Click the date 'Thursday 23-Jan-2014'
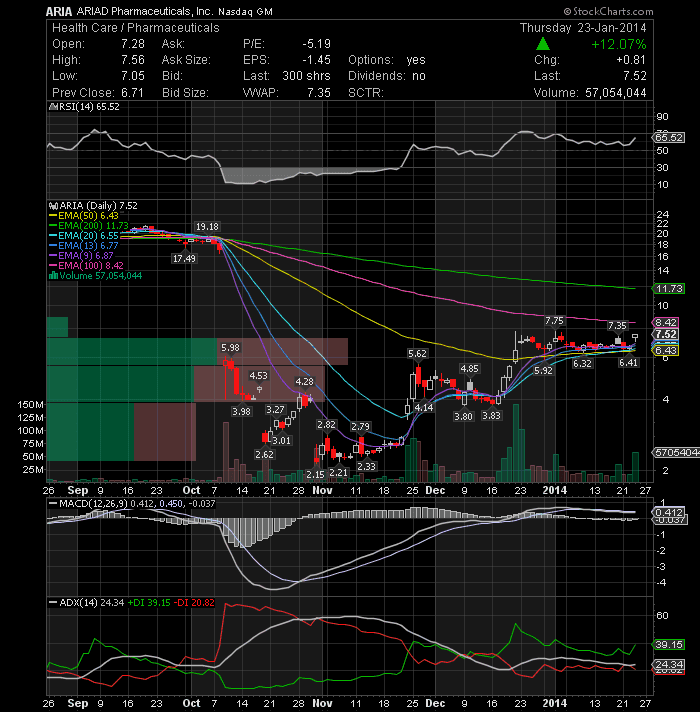The height and width of the screenshot is (712, 700). point(583,28)
